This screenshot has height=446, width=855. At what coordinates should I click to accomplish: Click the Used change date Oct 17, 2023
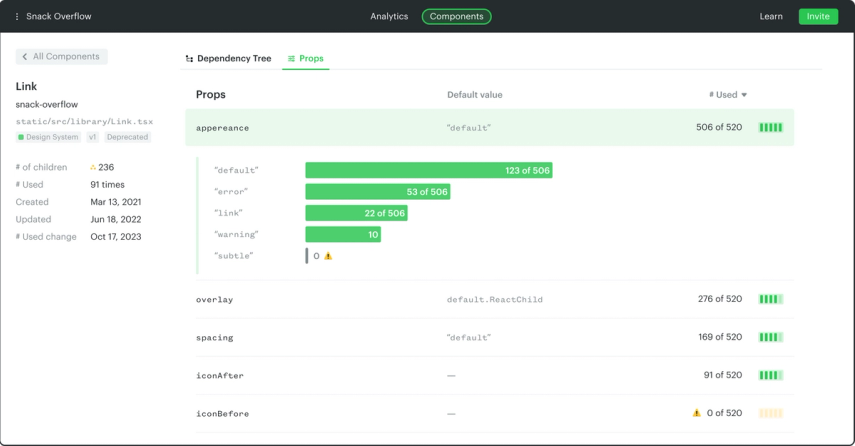pyautogui.click(x=116, y=237)
